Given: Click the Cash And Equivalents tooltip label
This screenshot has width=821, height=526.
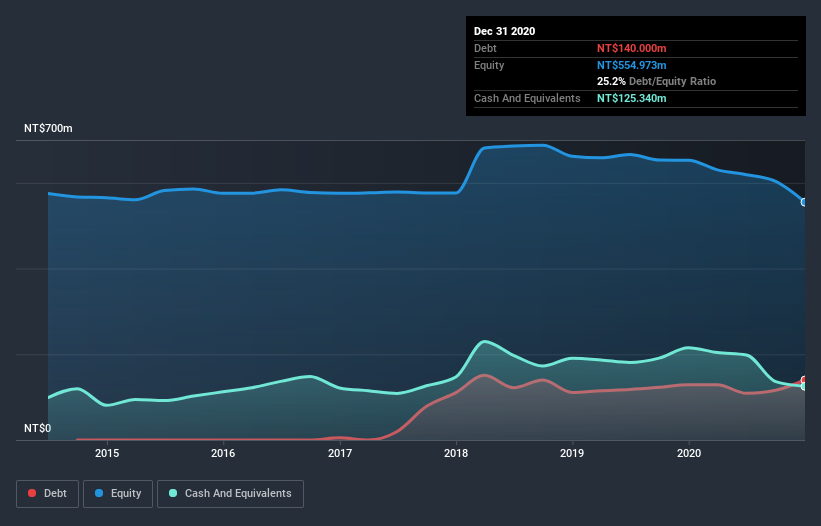Looking at the screenshot, I should (527, 98).
